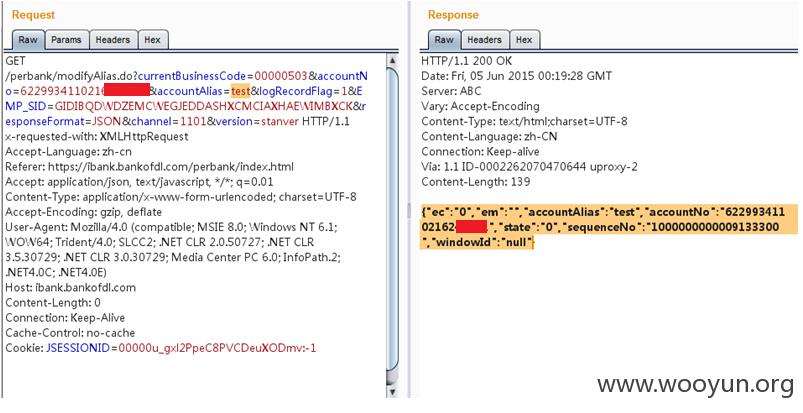Viewport: 803px width, 413px height.
Task: Click the request pane scroll down arrow
Action: click(393, 391)
